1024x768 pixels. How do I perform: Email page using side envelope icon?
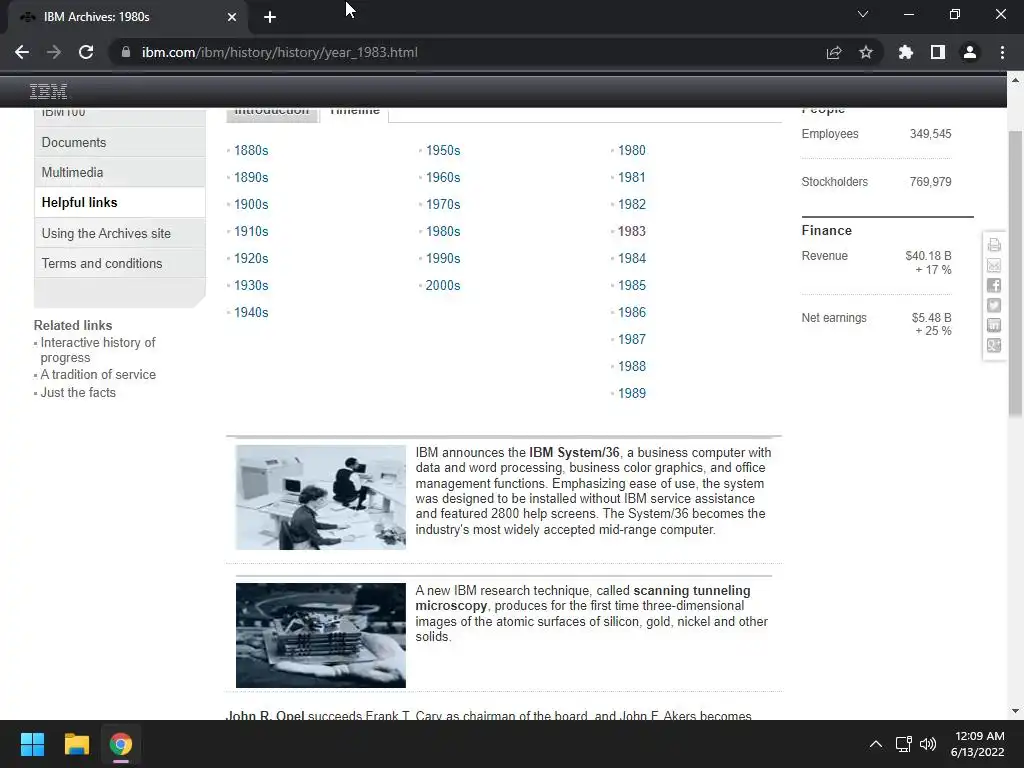[x=994, y=265]
